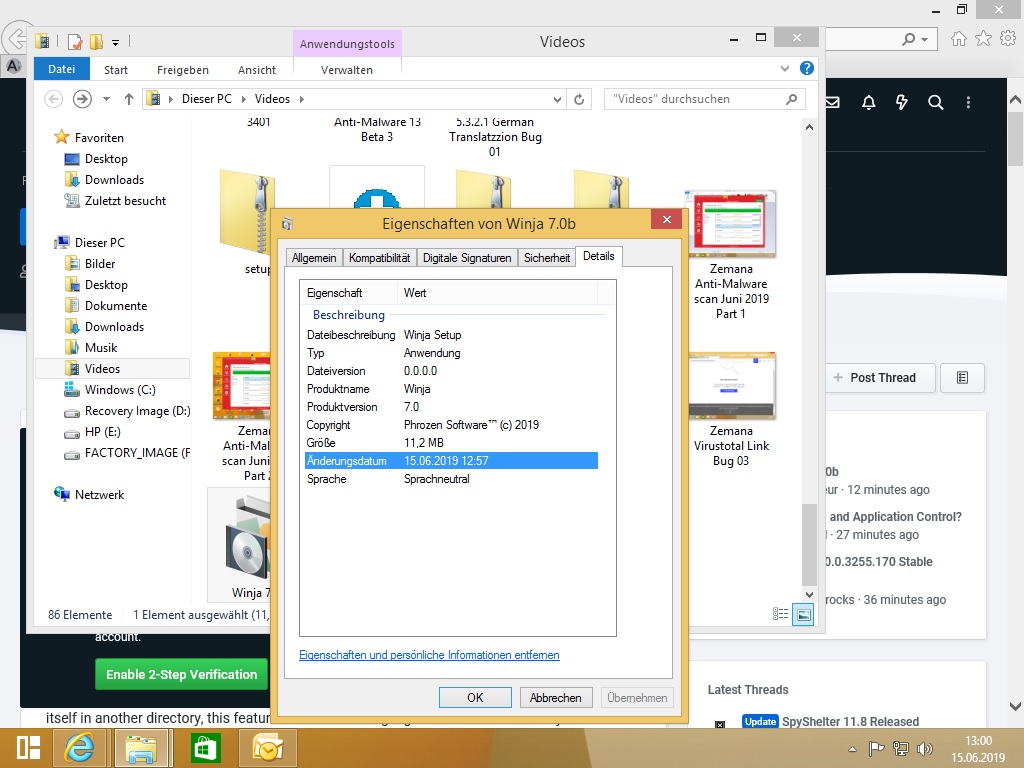The height and width of the screenshot is (768, 1024).
Task: Open the forum search magnifier icon
Action: click(935, 102)
